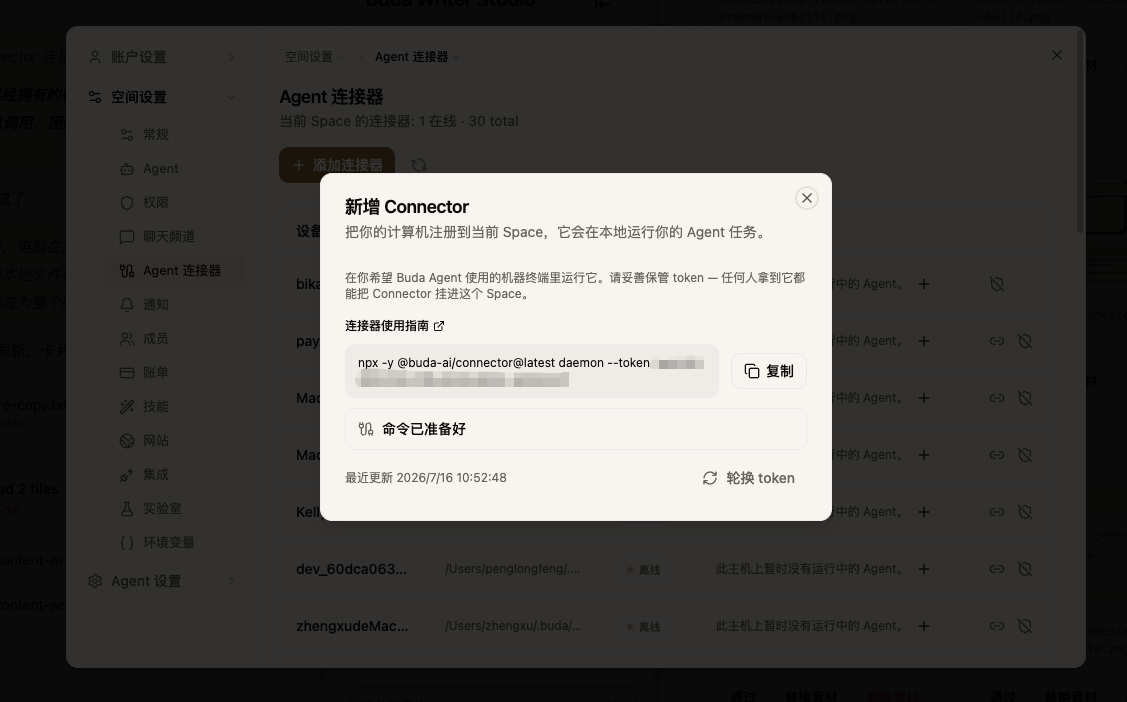
Task: Click device name dev_60dca063...
Action: click(x=351, y=569)
